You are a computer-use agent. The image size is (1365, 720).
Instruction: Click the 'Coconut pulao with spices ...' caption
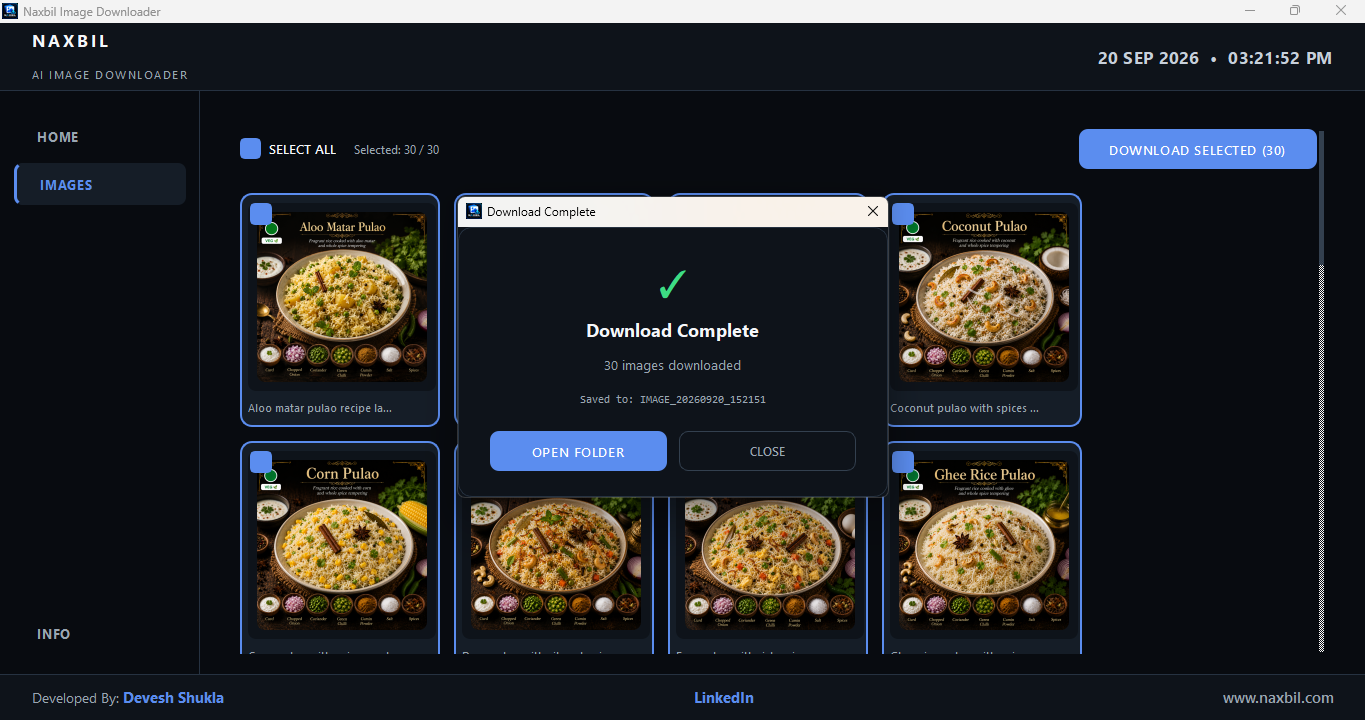[964, 408]
